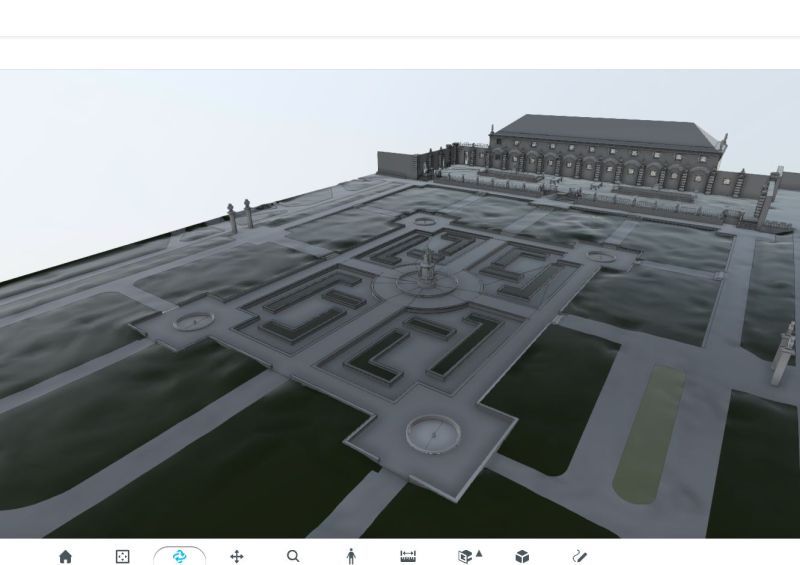800x565 pixels.
Task: Open the Section Analysis tool
Action: click(x=465, y=556)
